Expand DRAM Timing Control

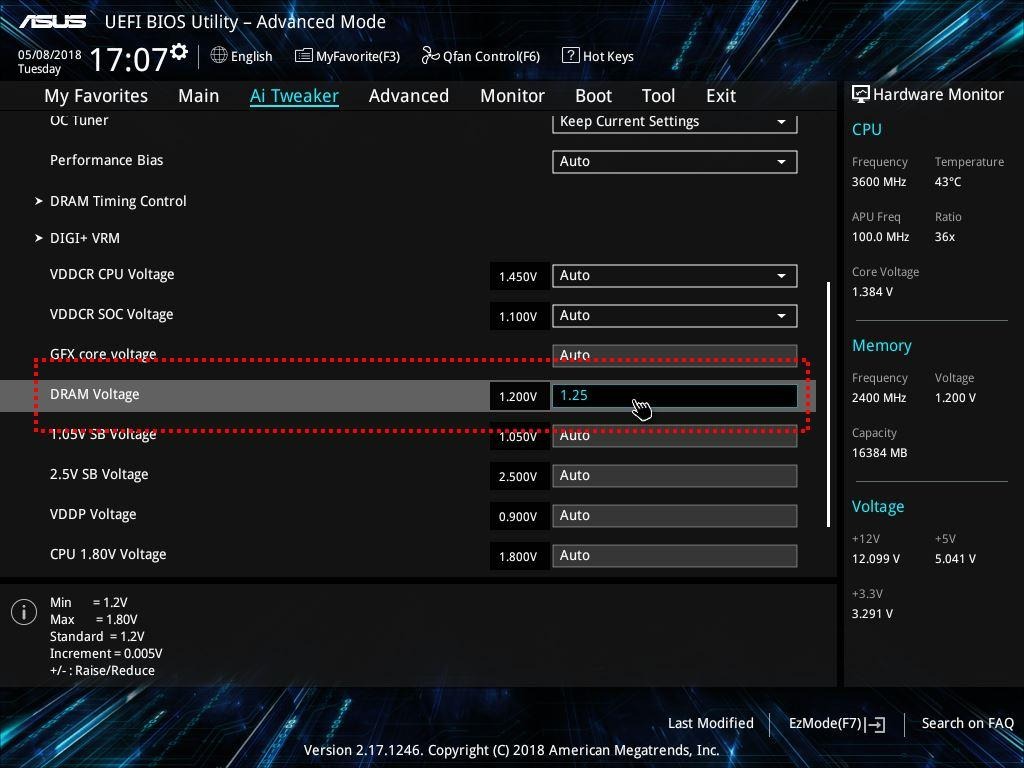point(118,201)
